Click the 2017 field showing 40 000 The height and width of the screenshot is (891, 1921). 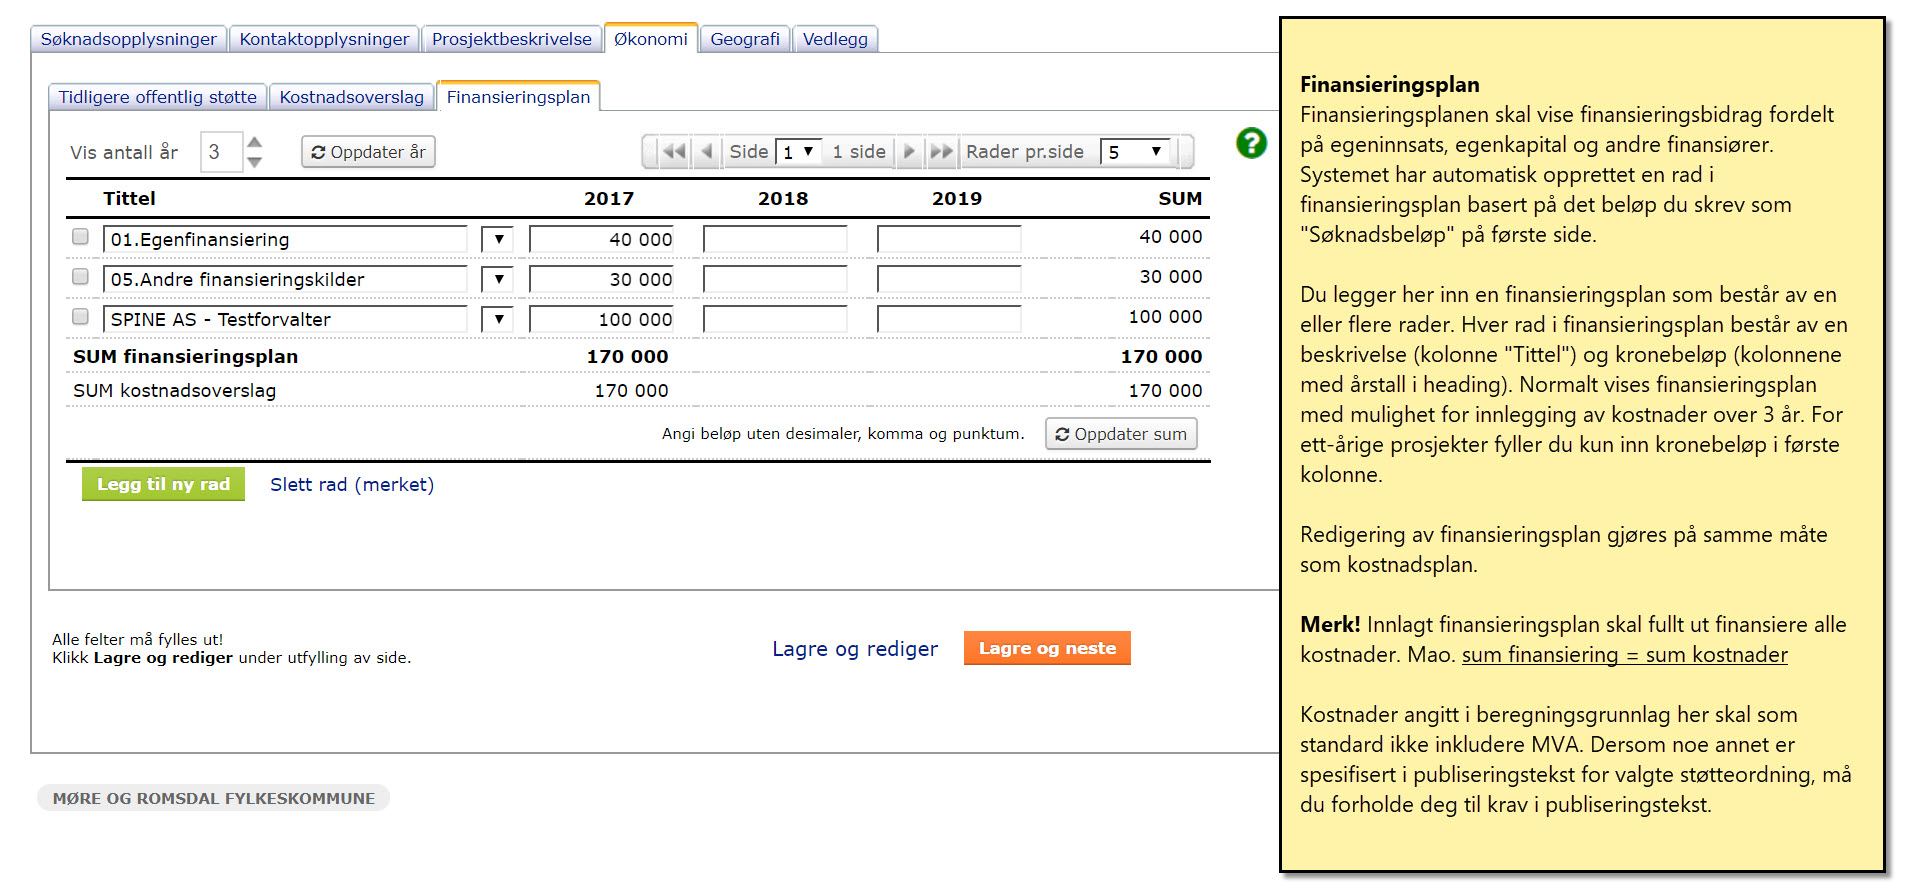pos(601,239)
